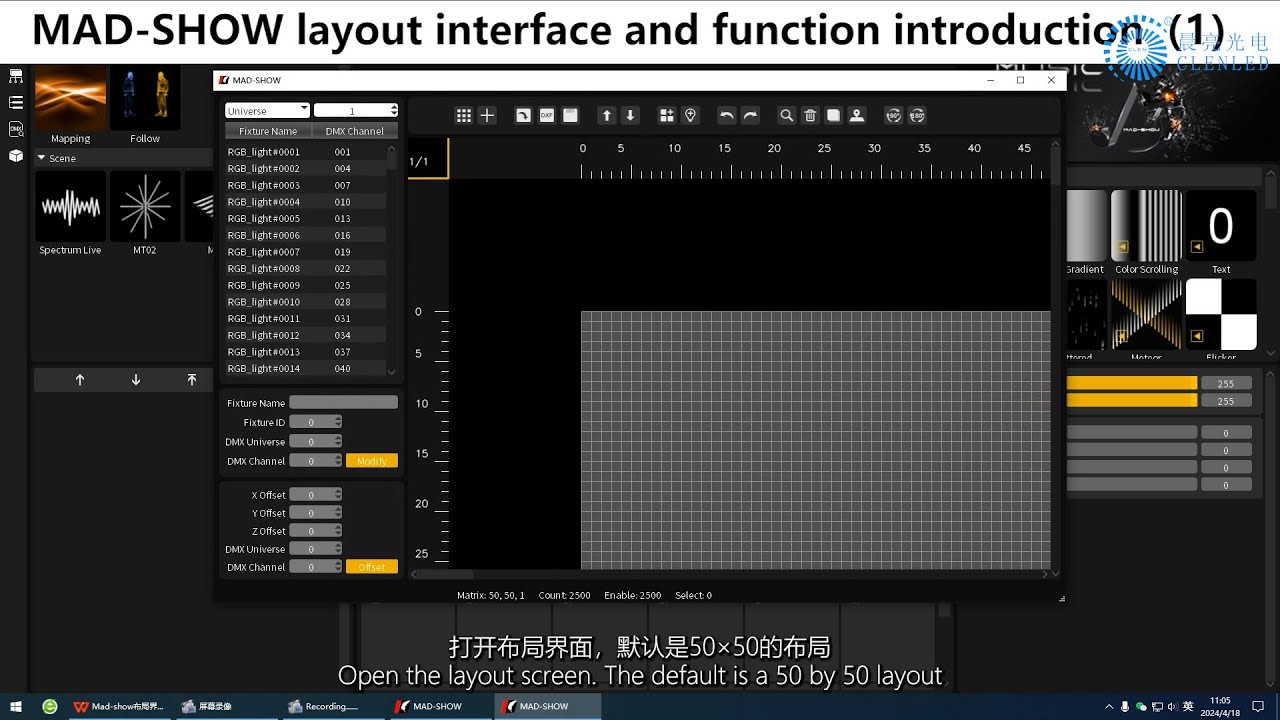1280x720 pixels.
Task: Click the magnifier search icon
Action: 787,116
